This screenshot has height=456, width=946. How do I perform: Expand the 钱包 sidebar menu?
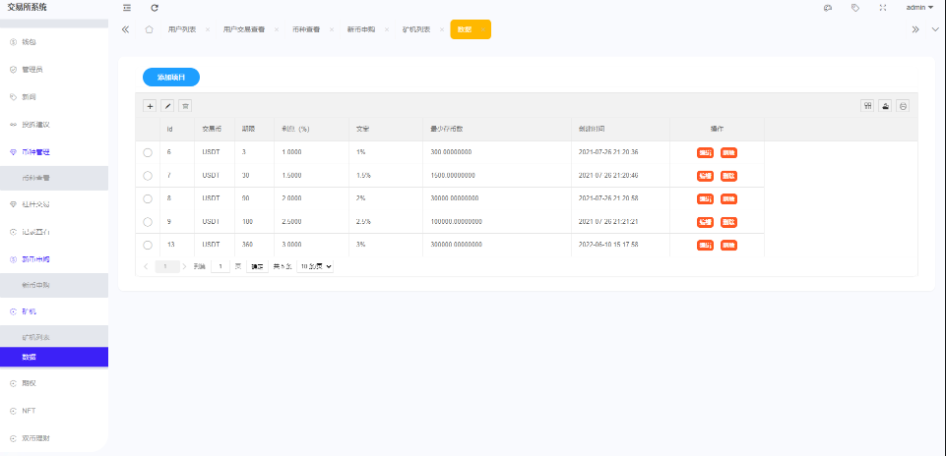tap(54, 42)
